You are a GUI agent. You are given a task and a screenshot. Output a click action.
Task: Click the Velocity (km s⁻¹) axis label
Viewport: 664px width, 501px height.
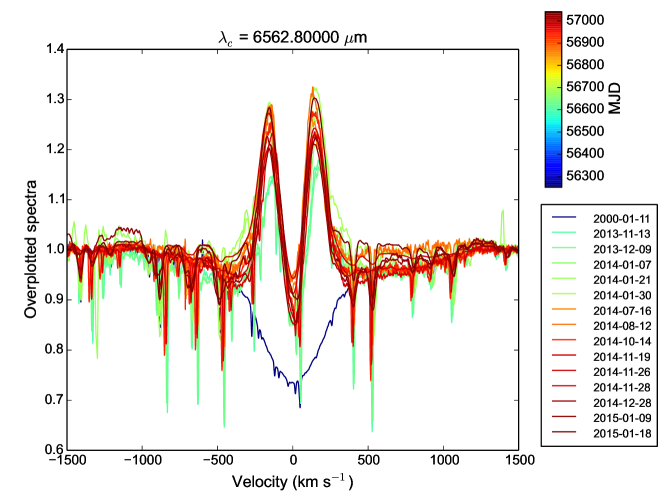click(x=293, y=482)
